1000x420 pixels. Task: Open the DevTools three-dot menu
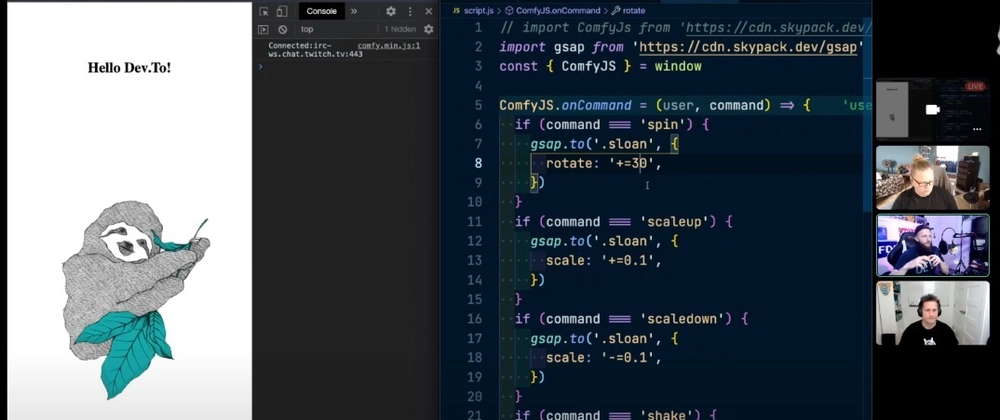tap(410, 11)
